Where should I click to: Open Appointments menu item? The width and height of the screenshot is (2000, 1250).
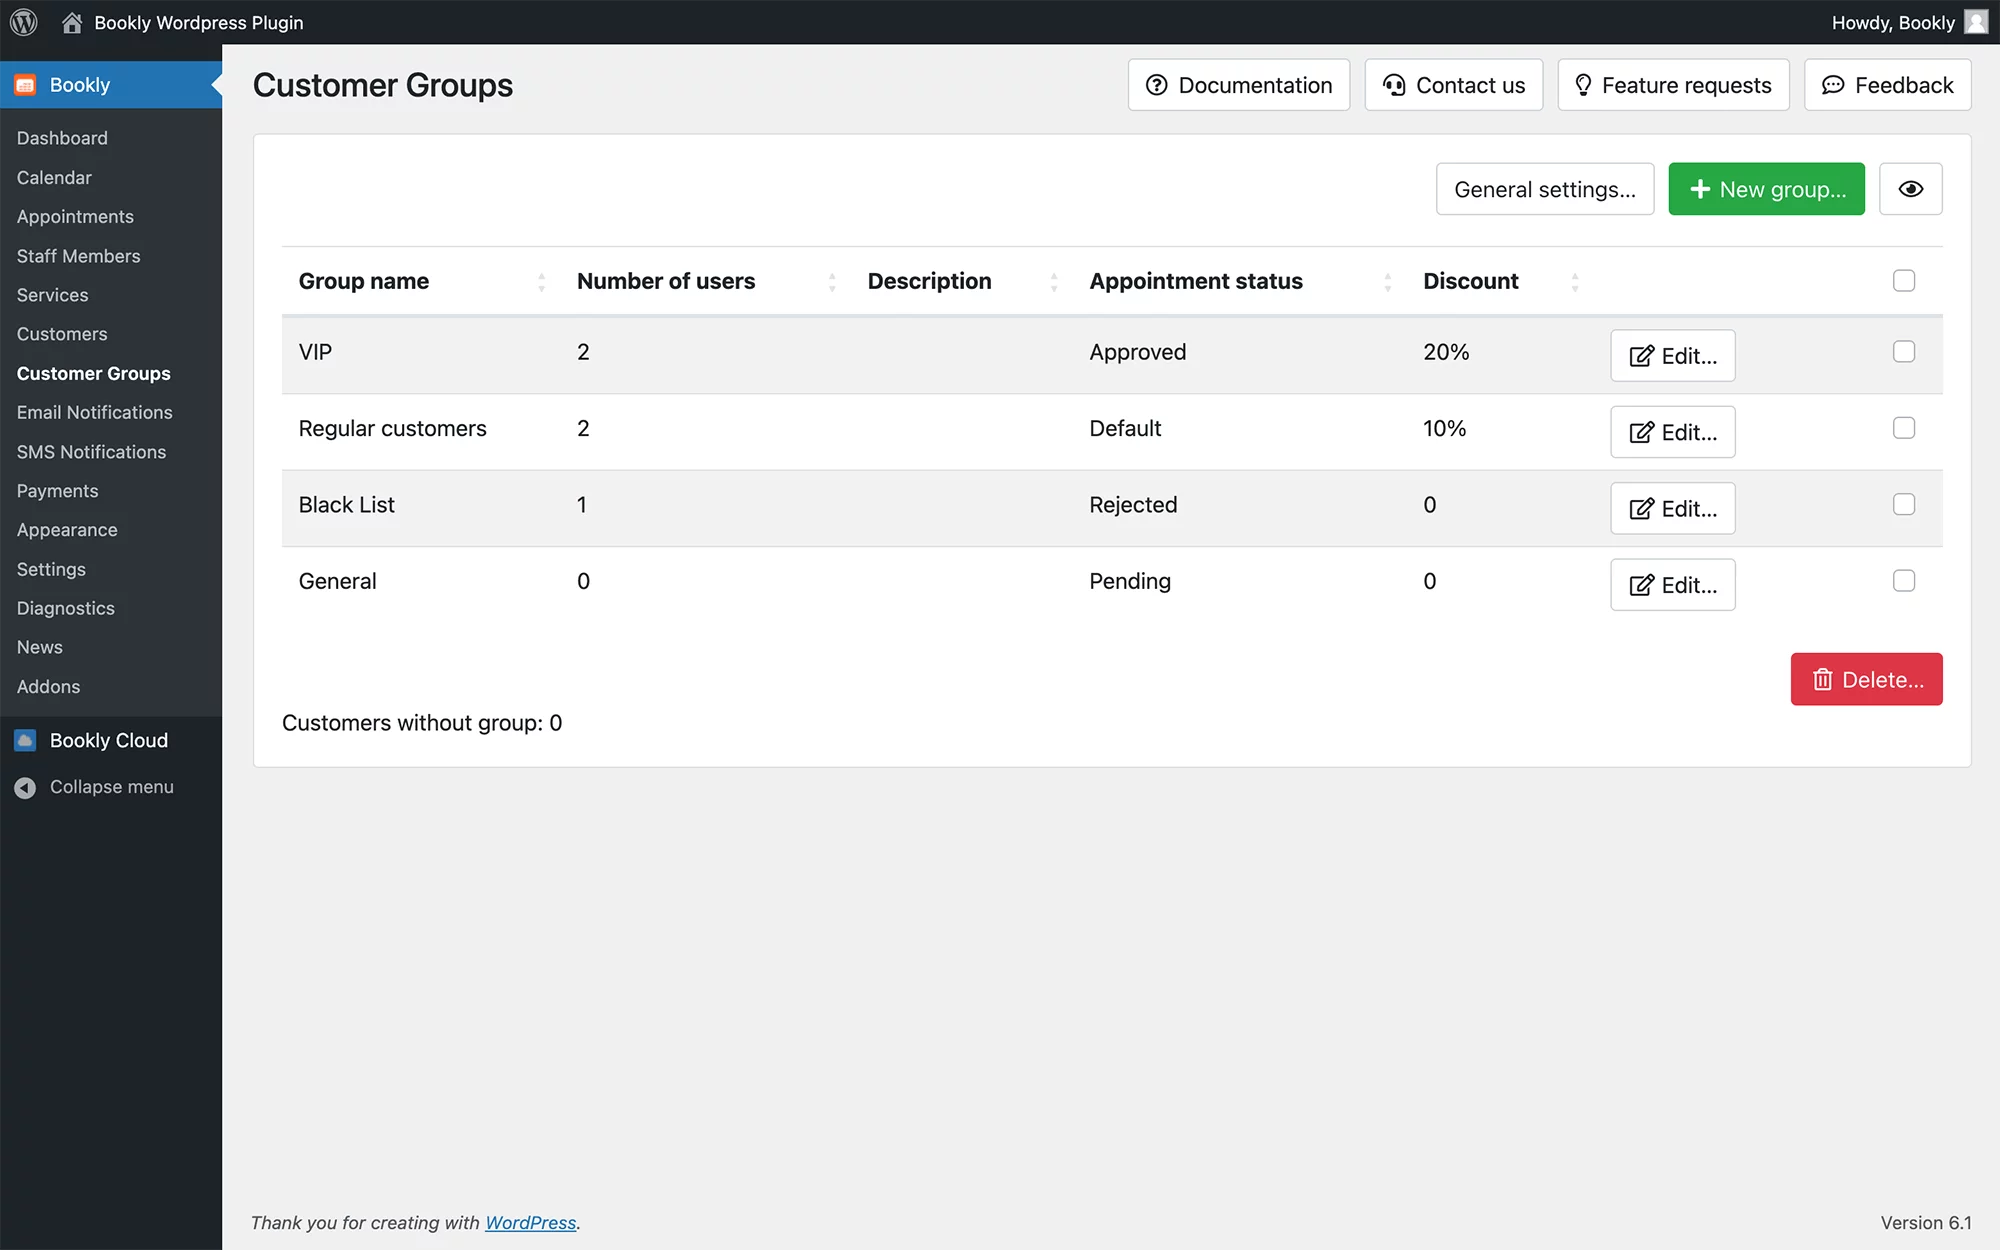(75, 216)
